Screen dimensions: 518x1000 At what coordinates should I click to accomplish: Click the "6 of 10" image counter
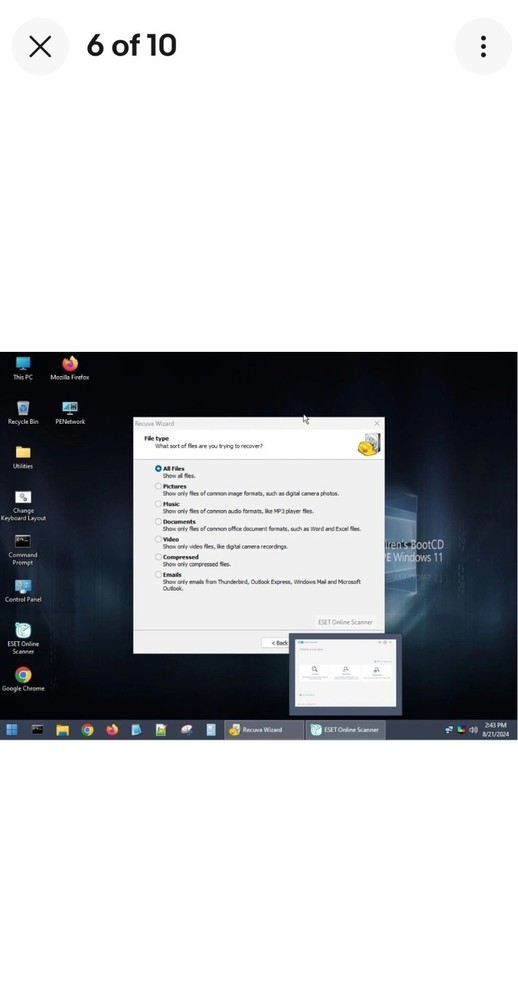point(131,46)
